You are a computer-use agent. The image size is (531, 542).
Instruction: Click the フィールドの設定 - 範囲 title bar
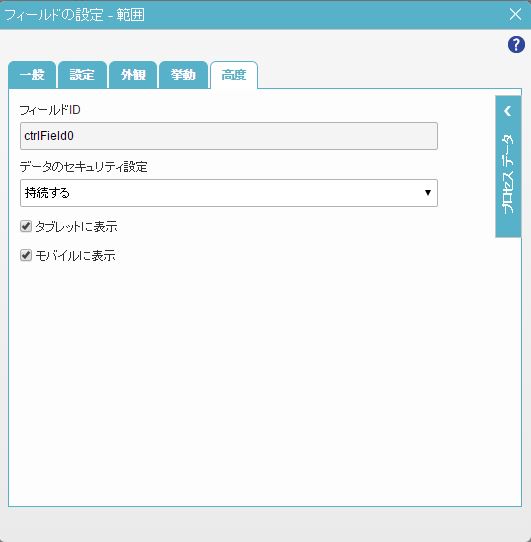[x=256, y=15]
